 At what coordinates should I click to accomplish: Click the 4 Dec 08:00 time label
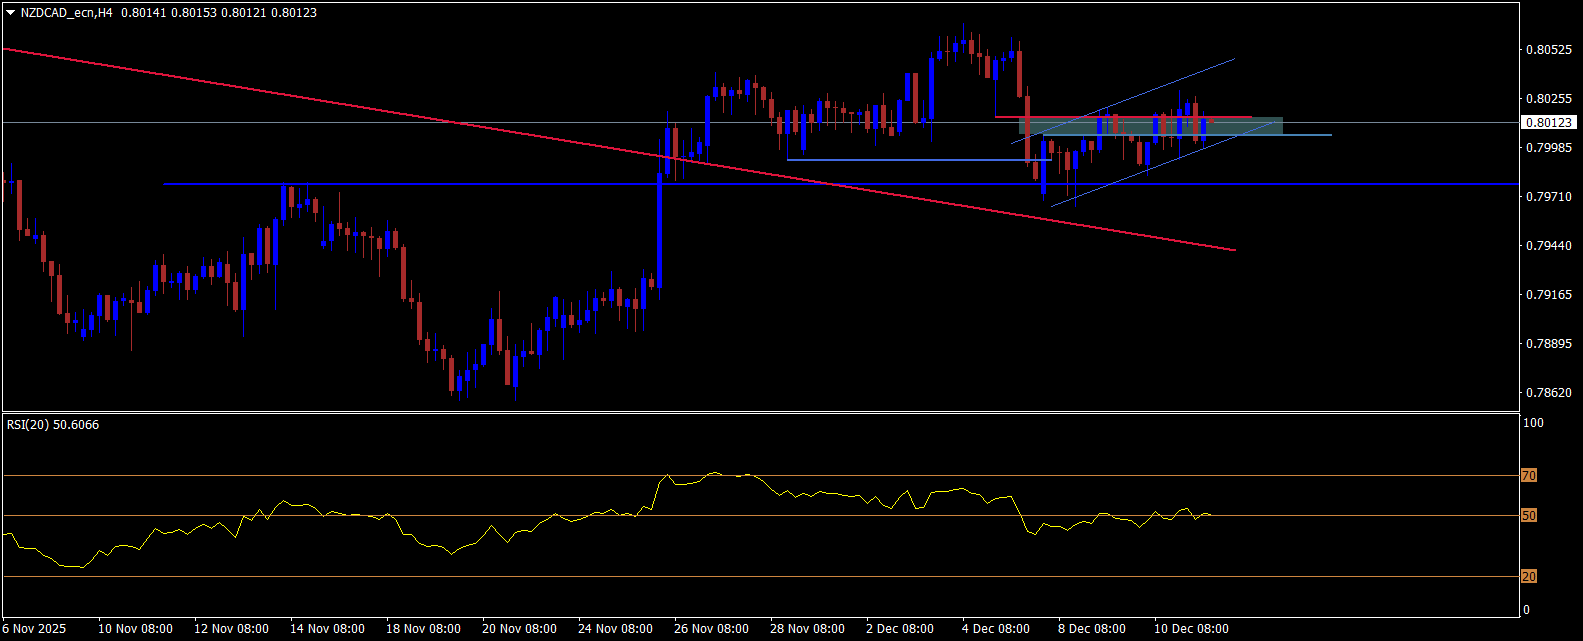click(x=996, y=629)
